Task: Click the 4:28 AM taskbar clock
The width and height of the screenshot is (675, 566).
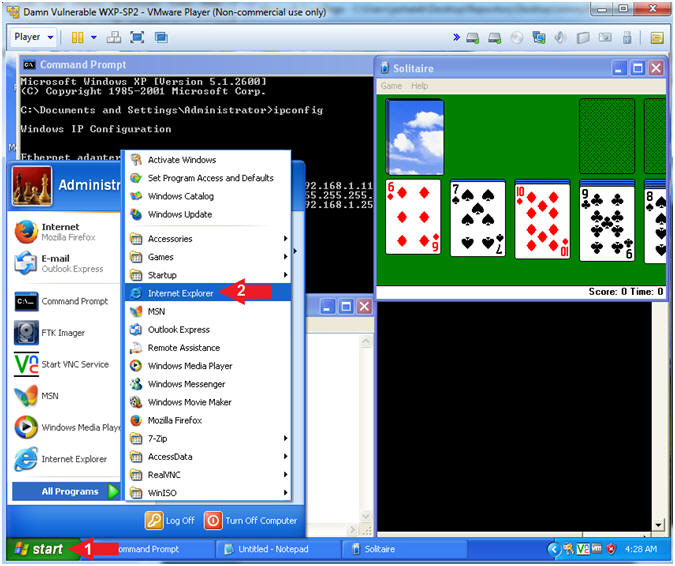Action: click(x=641, y=549)
